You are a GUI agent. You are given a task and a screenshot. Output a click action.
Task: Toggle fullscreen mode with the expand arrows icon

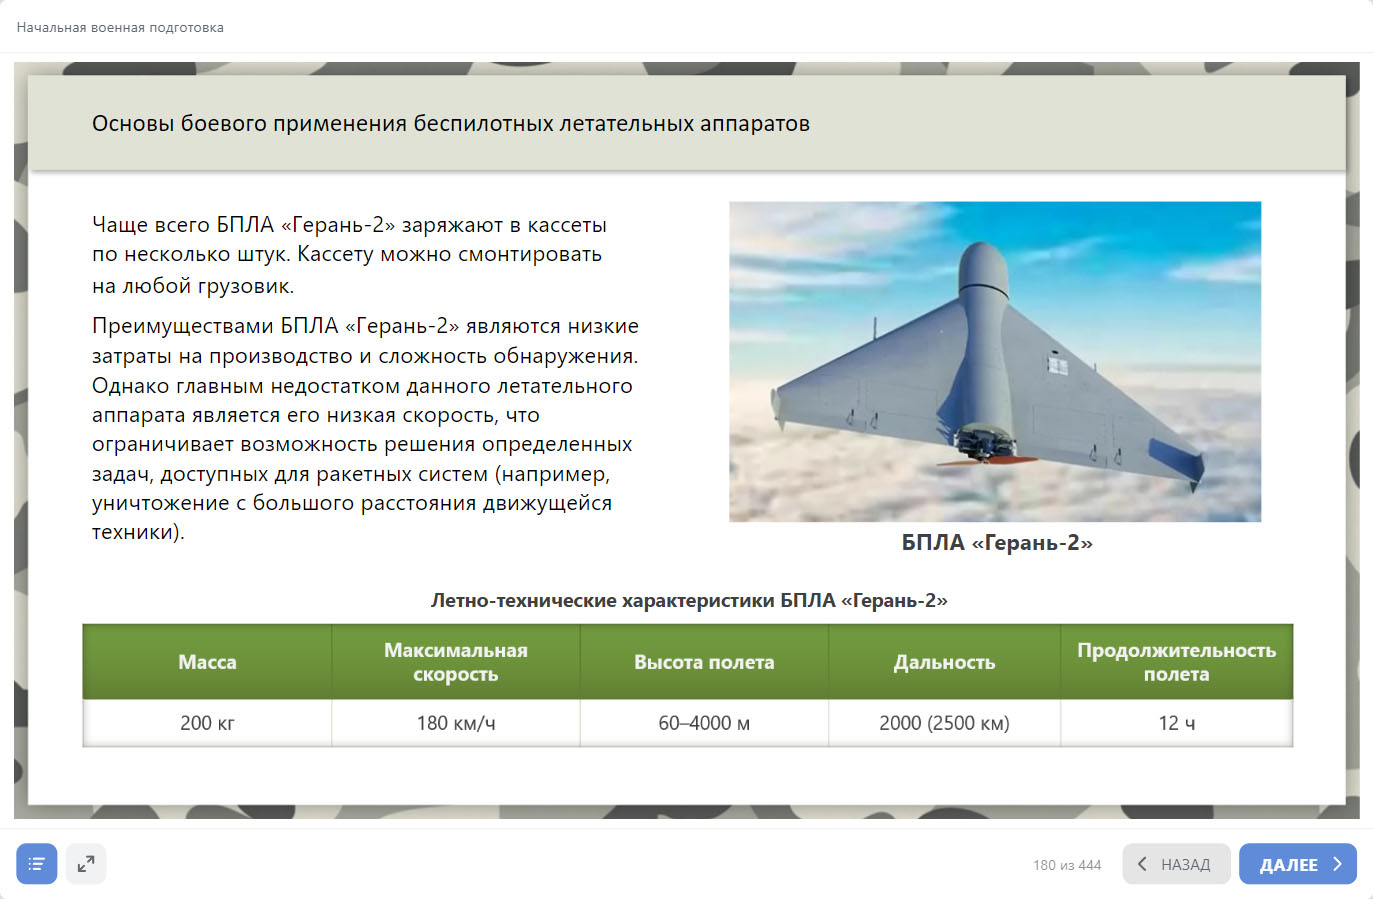click(x=86, y=864)
